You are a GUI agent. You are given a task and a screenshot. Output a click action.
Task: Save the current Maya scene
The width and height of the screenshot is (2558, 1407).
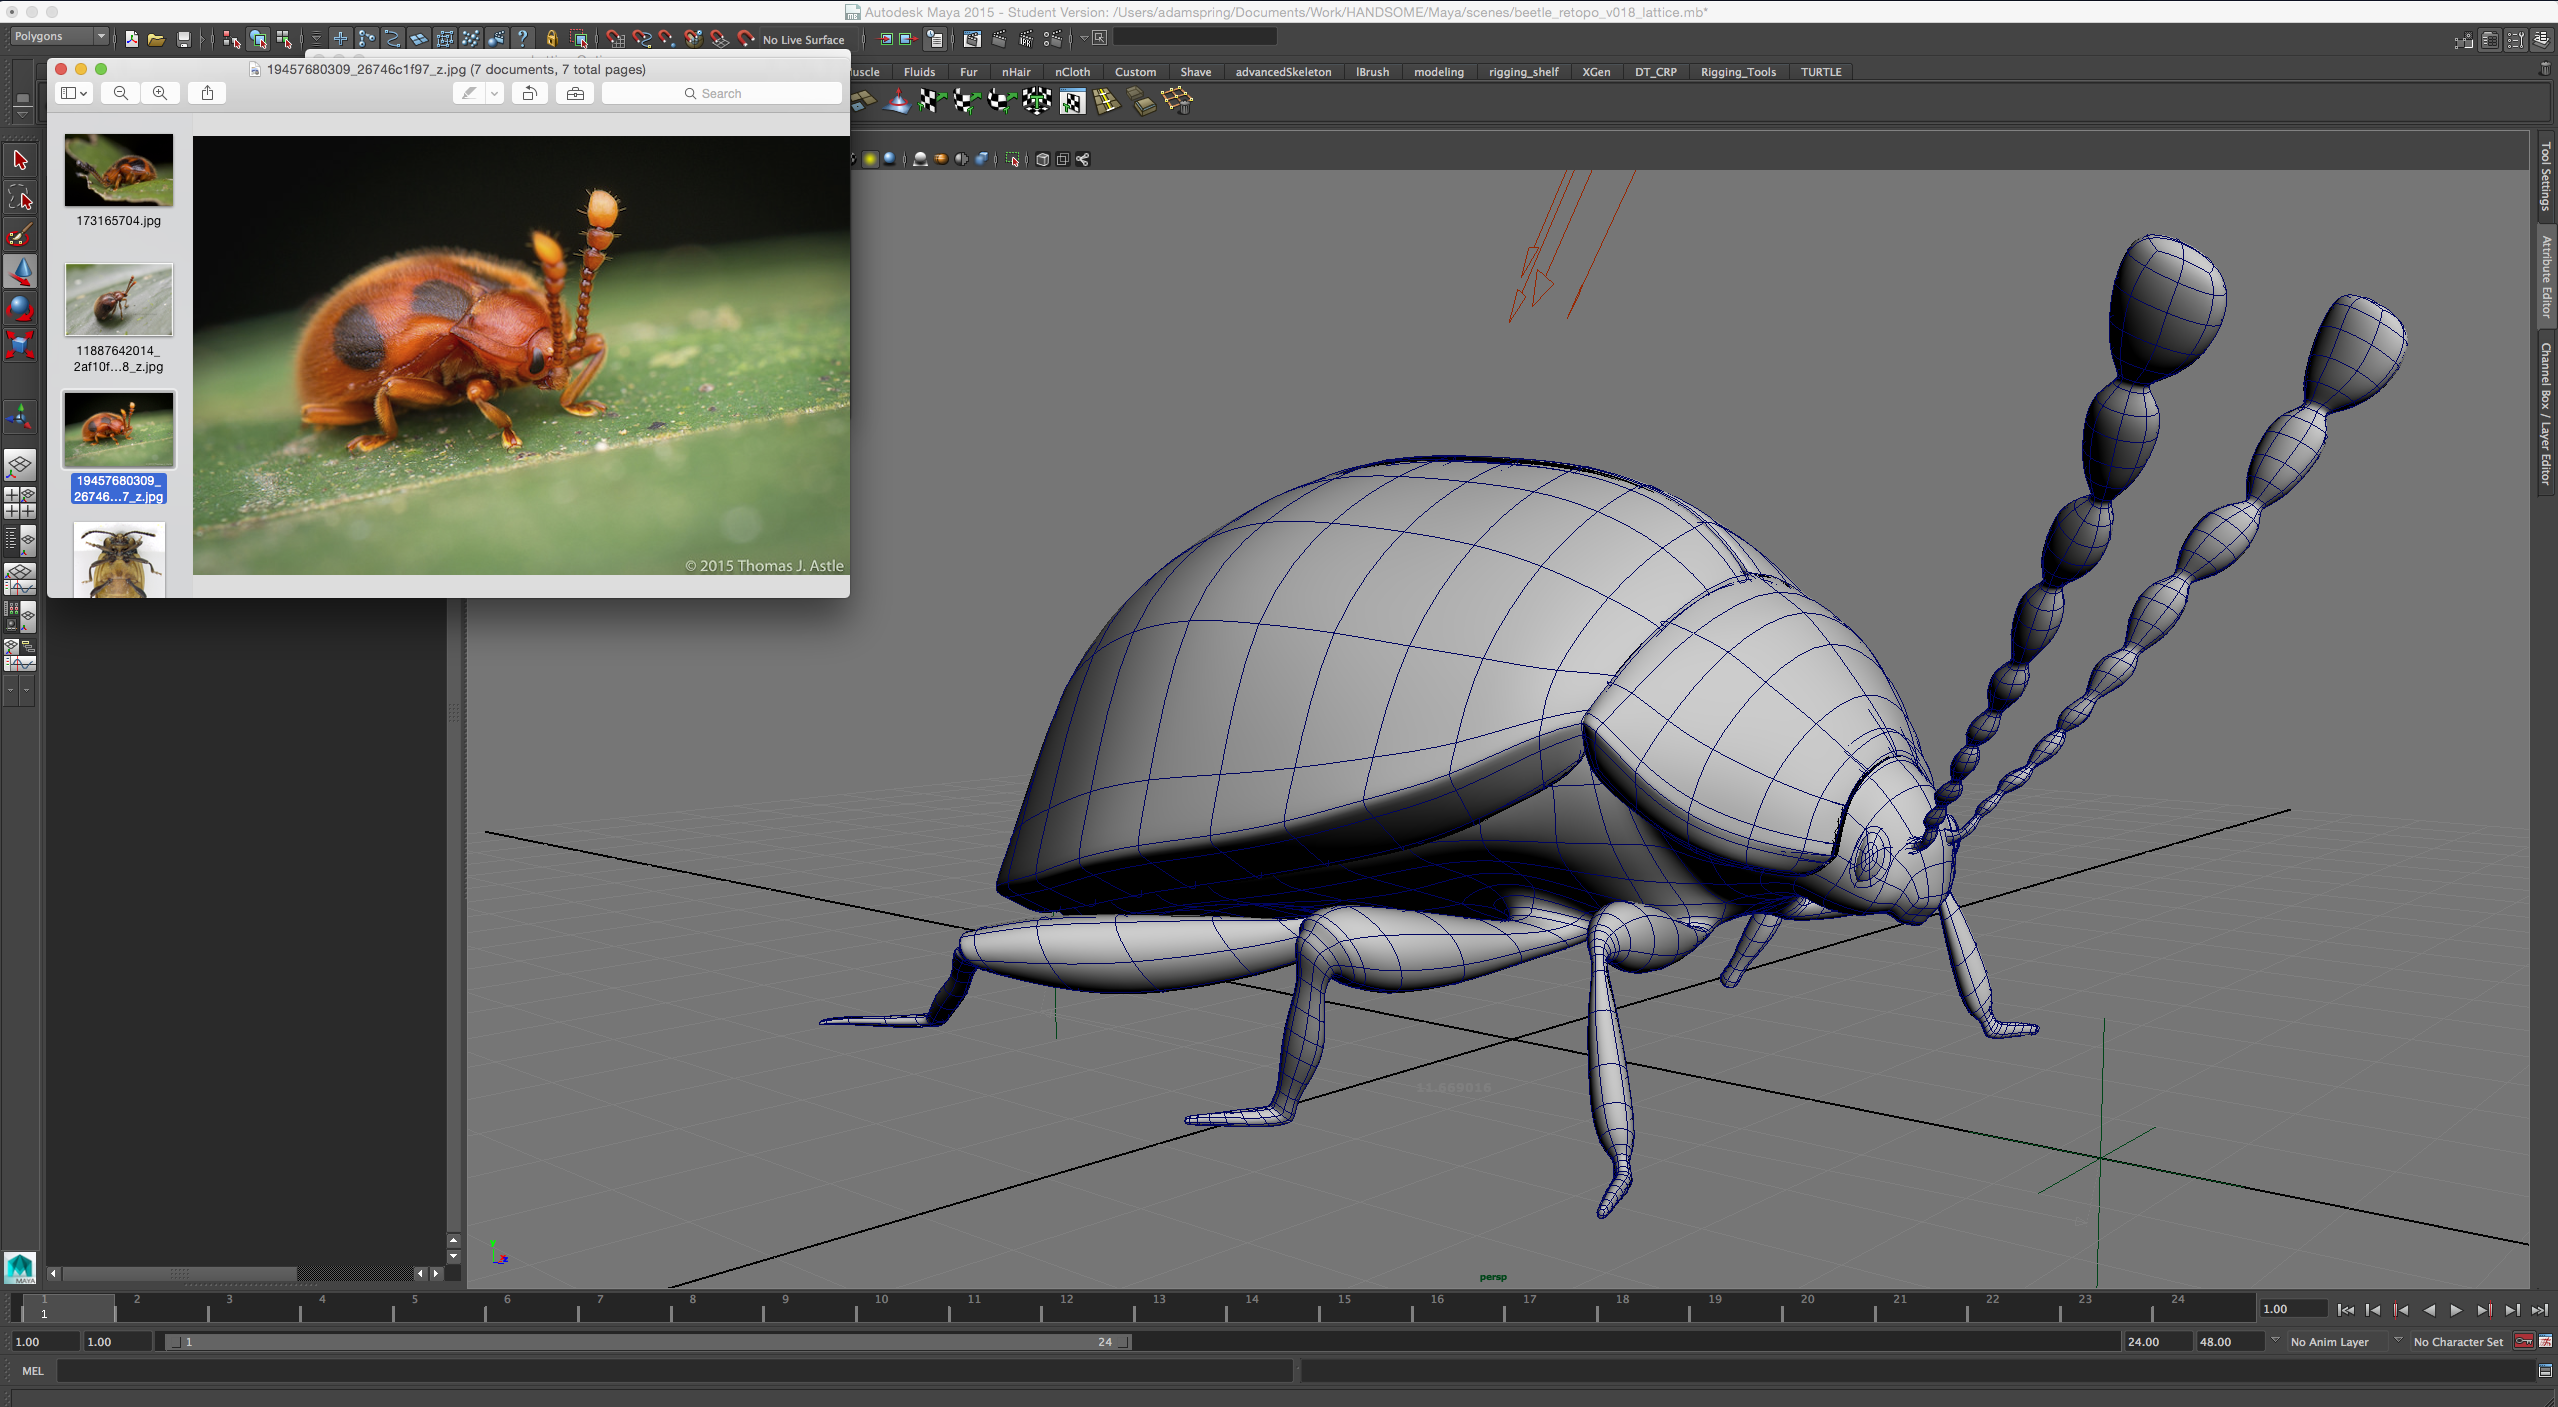183,39
